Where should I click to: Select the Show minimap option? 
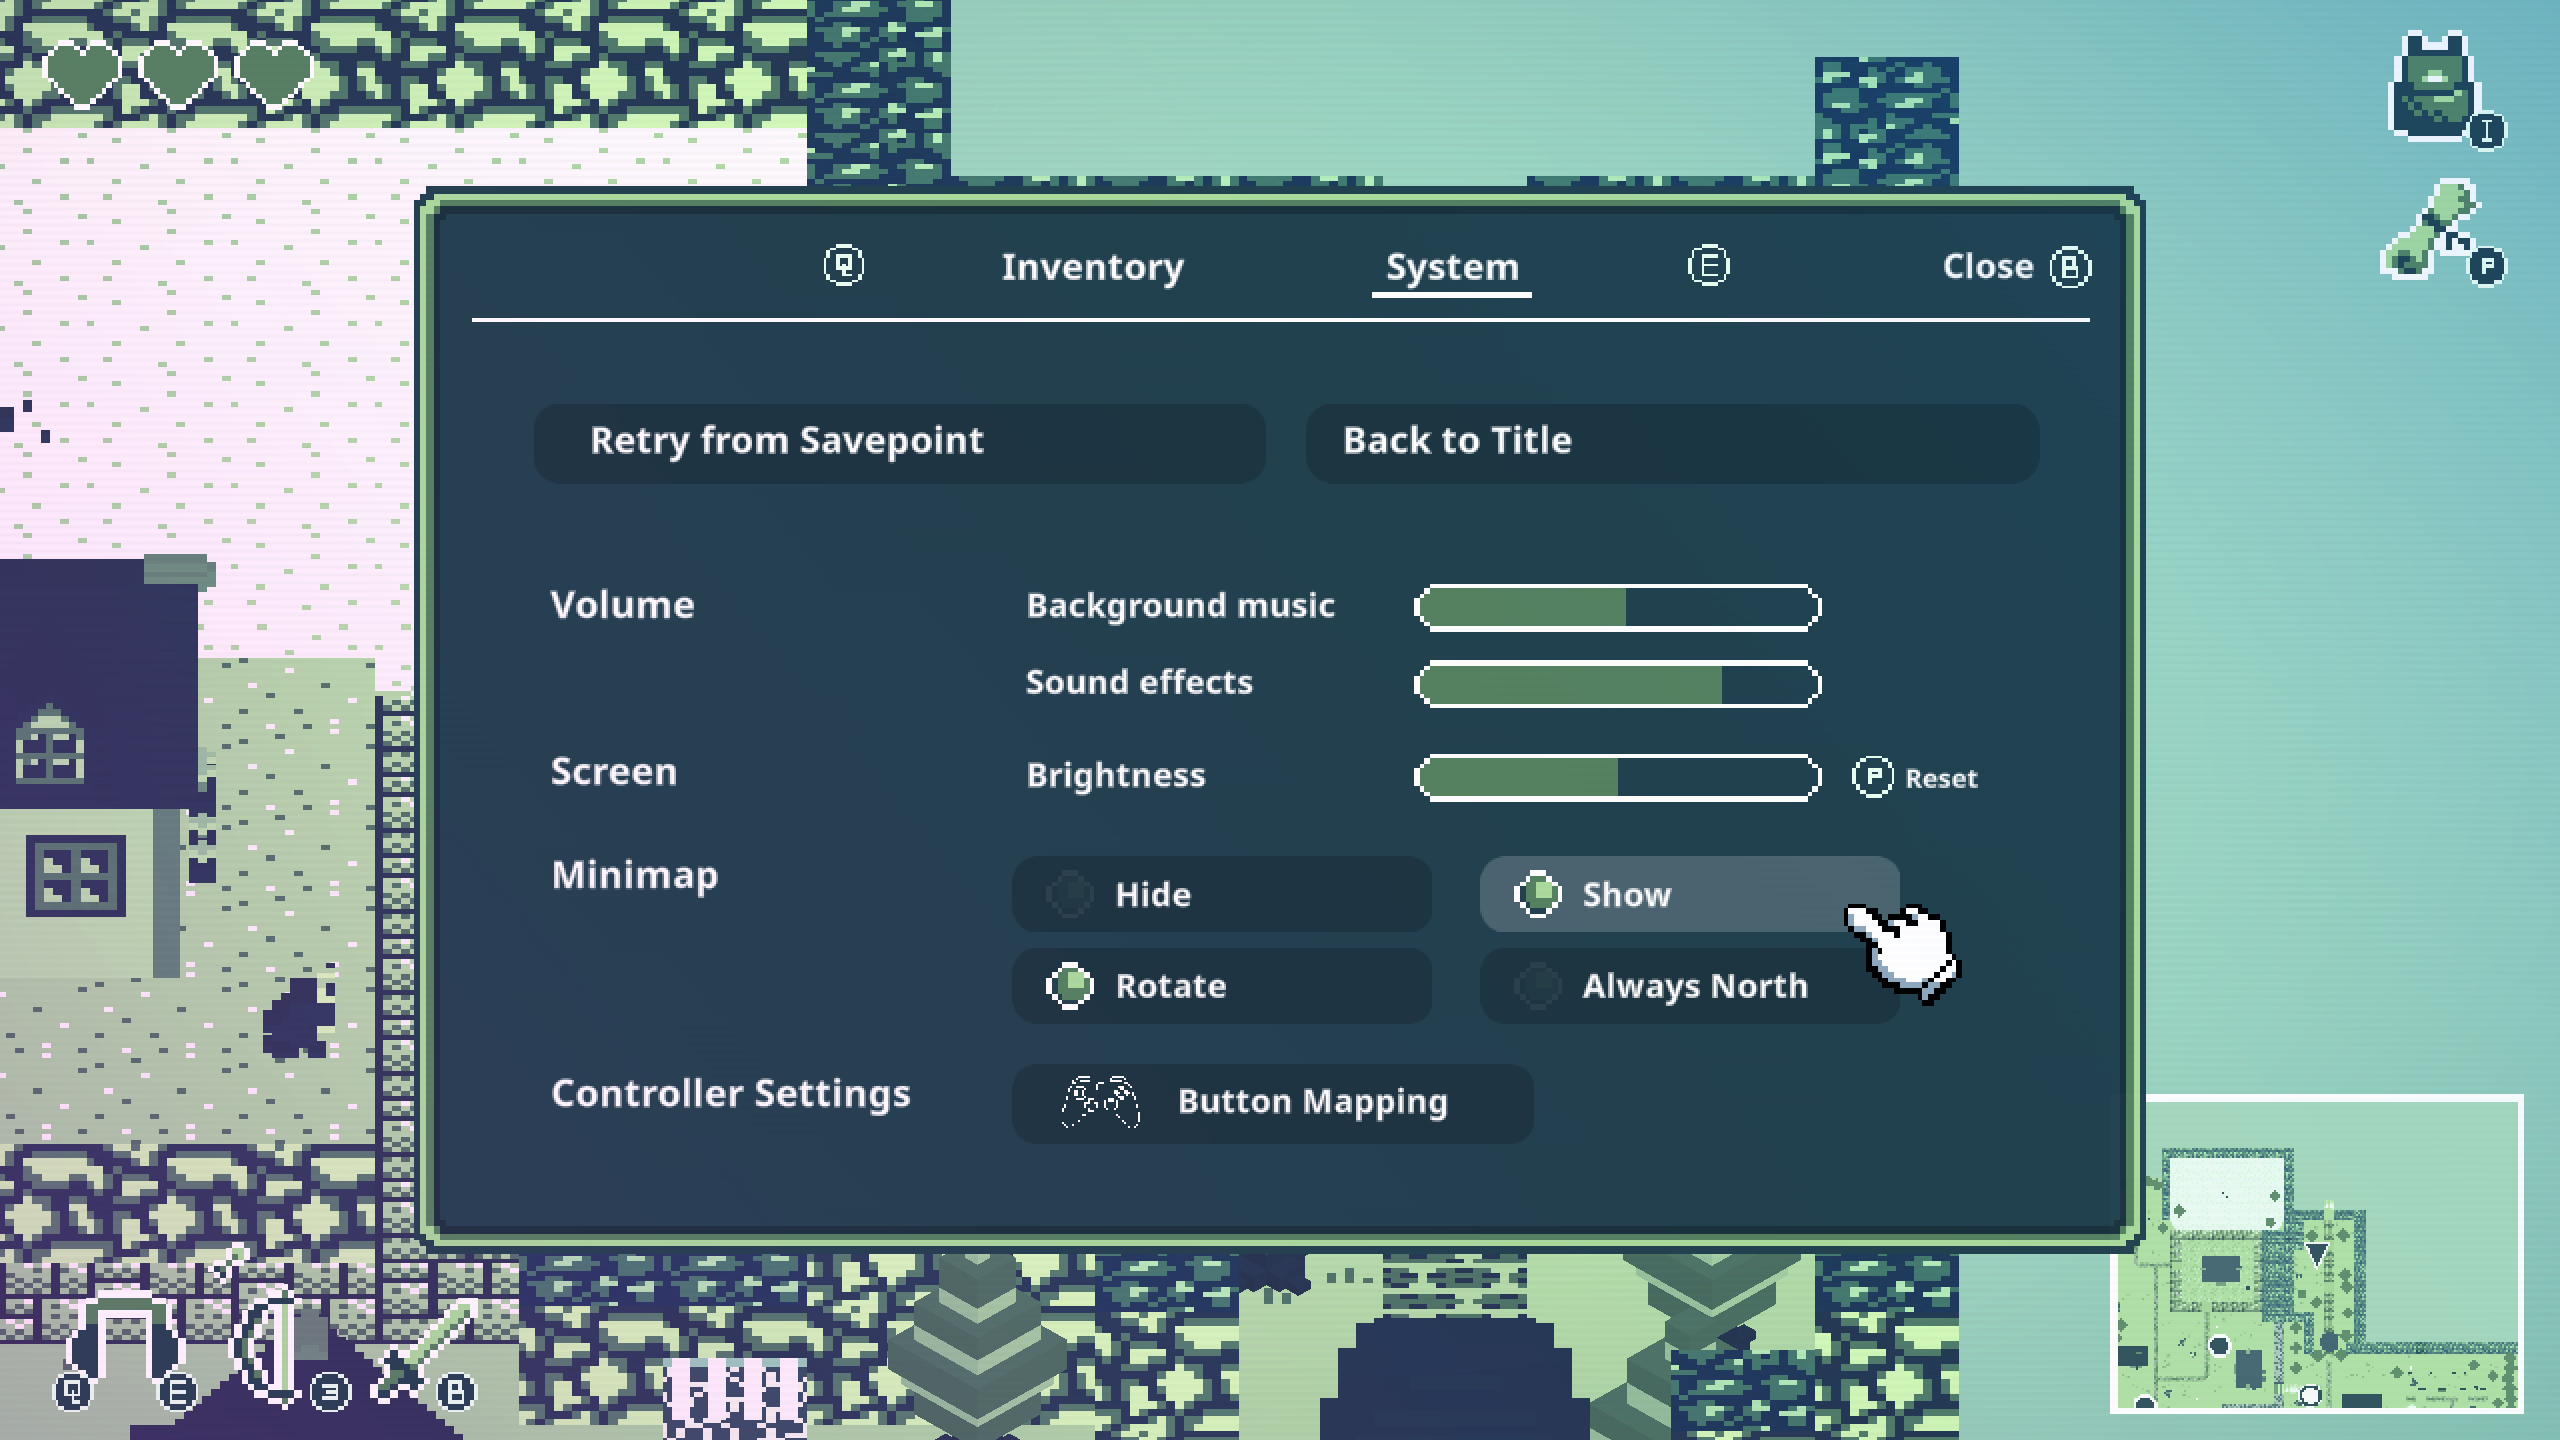point(1688,894)
